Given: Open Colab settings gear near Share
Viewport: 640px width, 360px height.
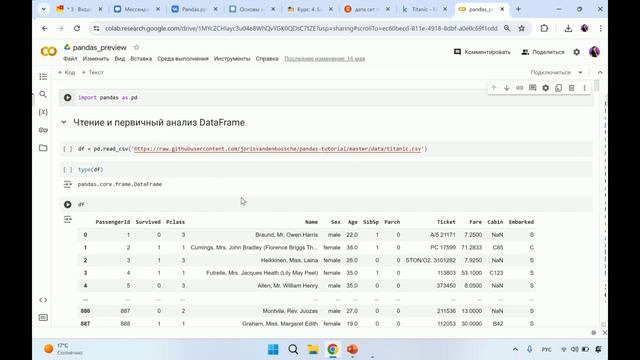Looking at the screenshot, I should (x=576, y=52).
